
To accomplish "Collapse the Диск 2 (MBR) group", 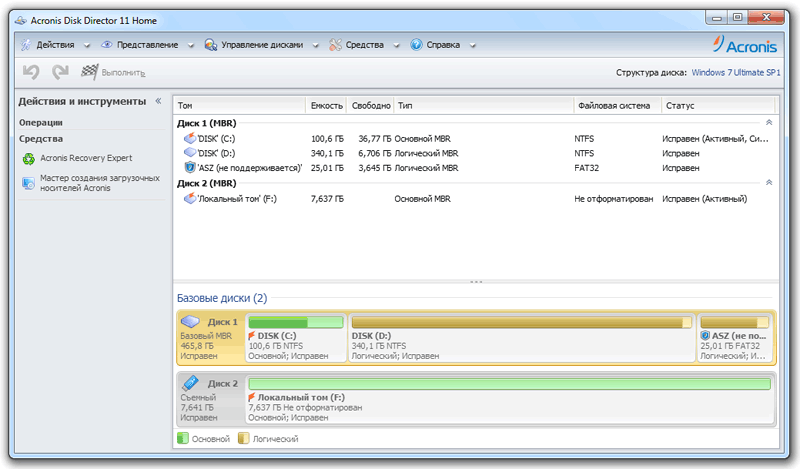I will [769, 183].
